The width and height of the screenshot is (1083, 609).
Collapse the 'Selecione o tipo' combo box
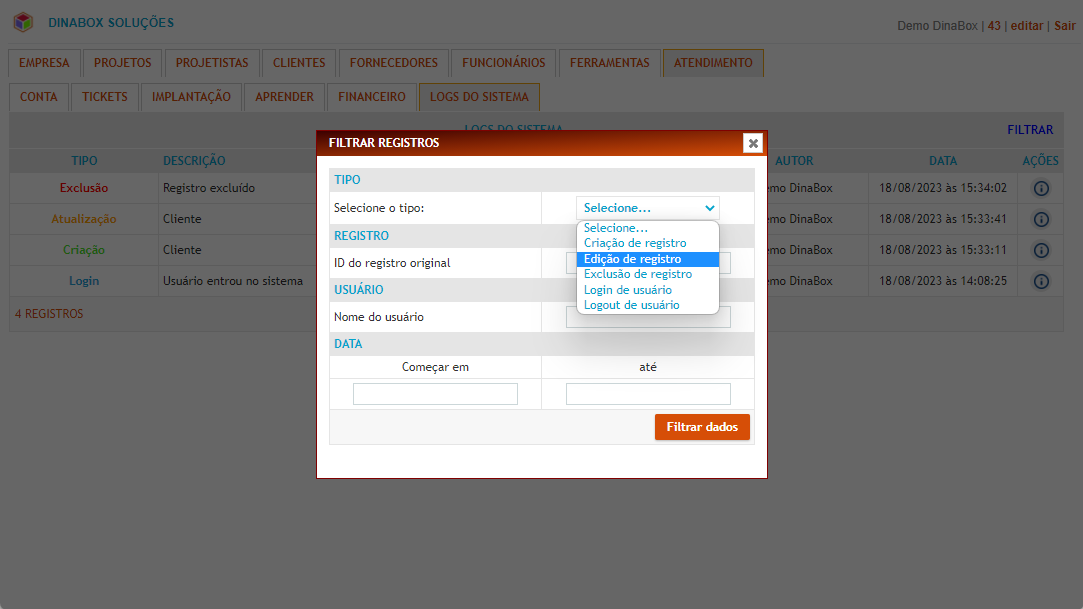pos(648,208)
